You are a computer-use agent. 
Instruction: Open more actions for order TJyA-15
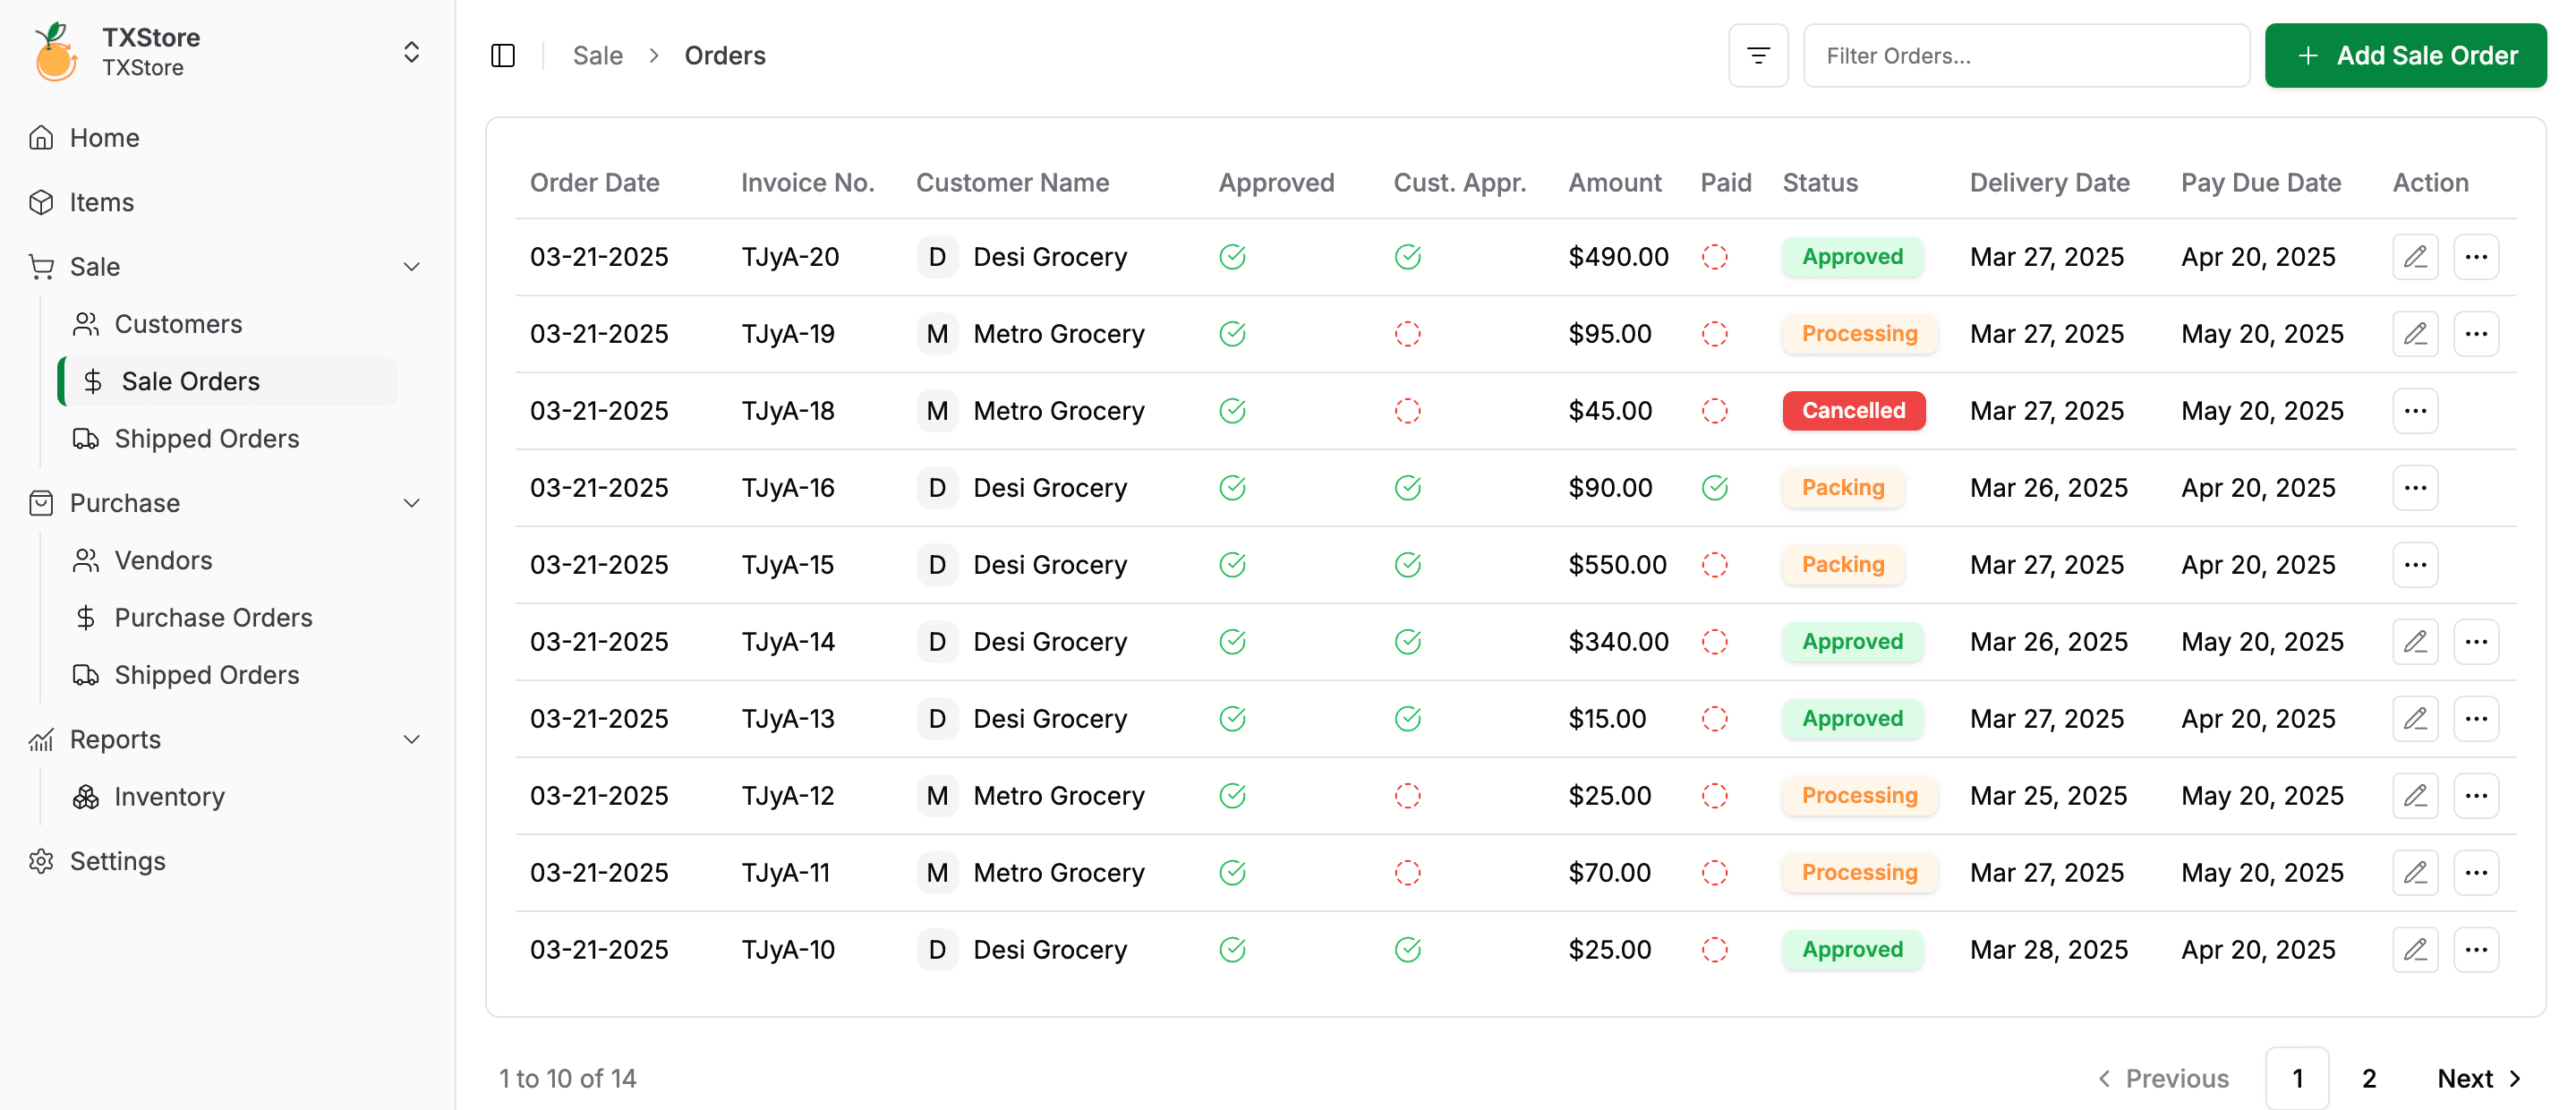pyautogui.click(x=2414, y=565)
